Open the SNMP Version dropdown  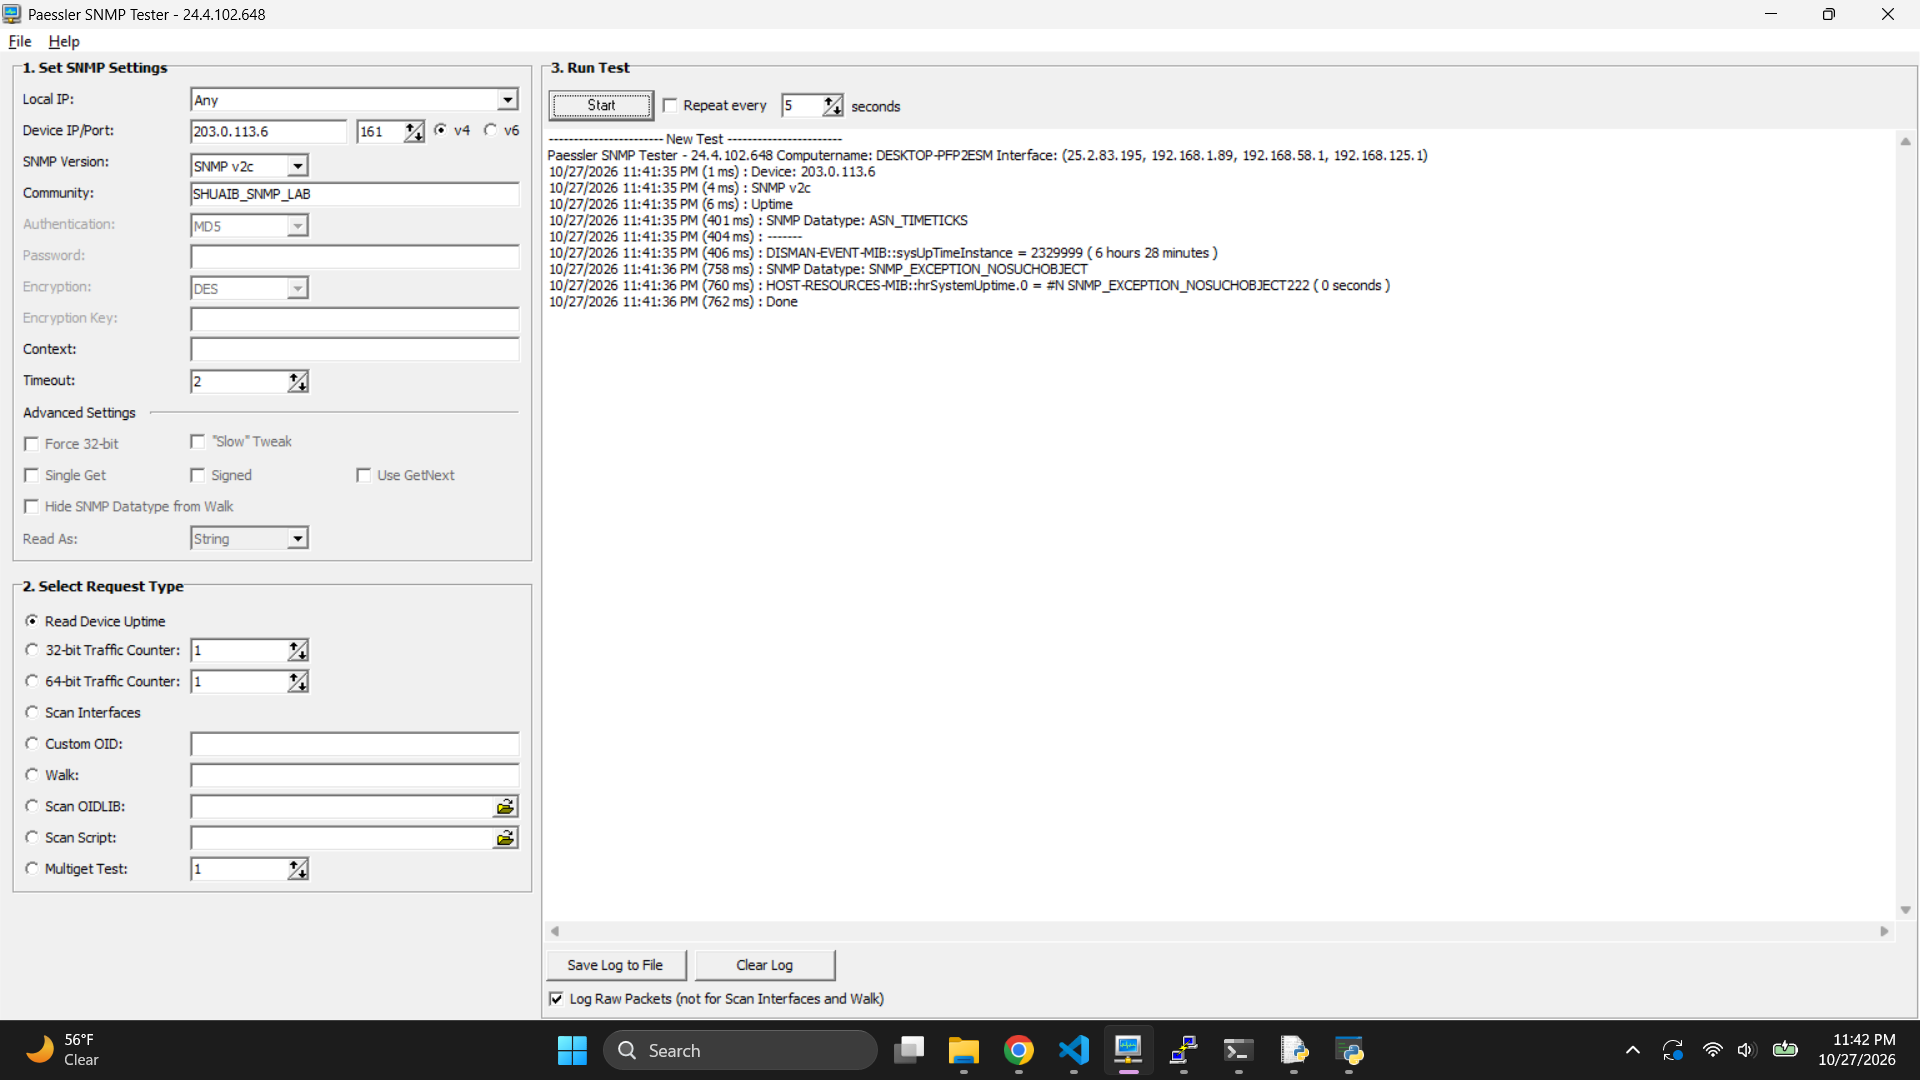click(298, 166)
